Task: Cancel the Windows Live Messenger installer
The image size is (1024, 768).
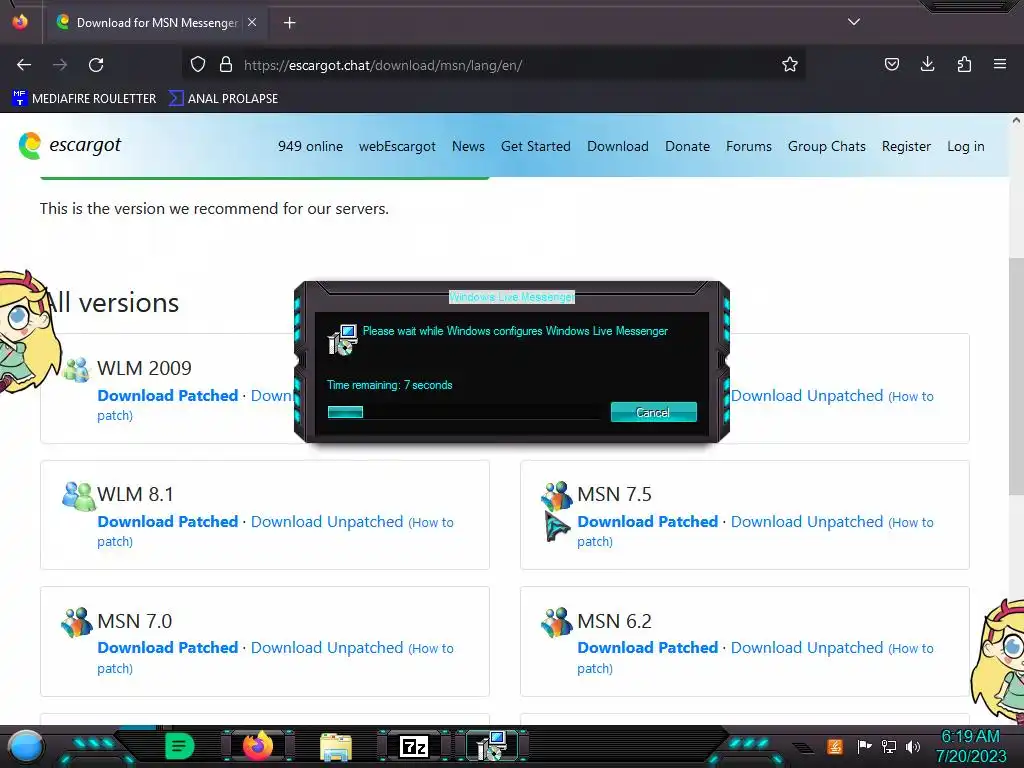Action: click(x=653, y=412)
